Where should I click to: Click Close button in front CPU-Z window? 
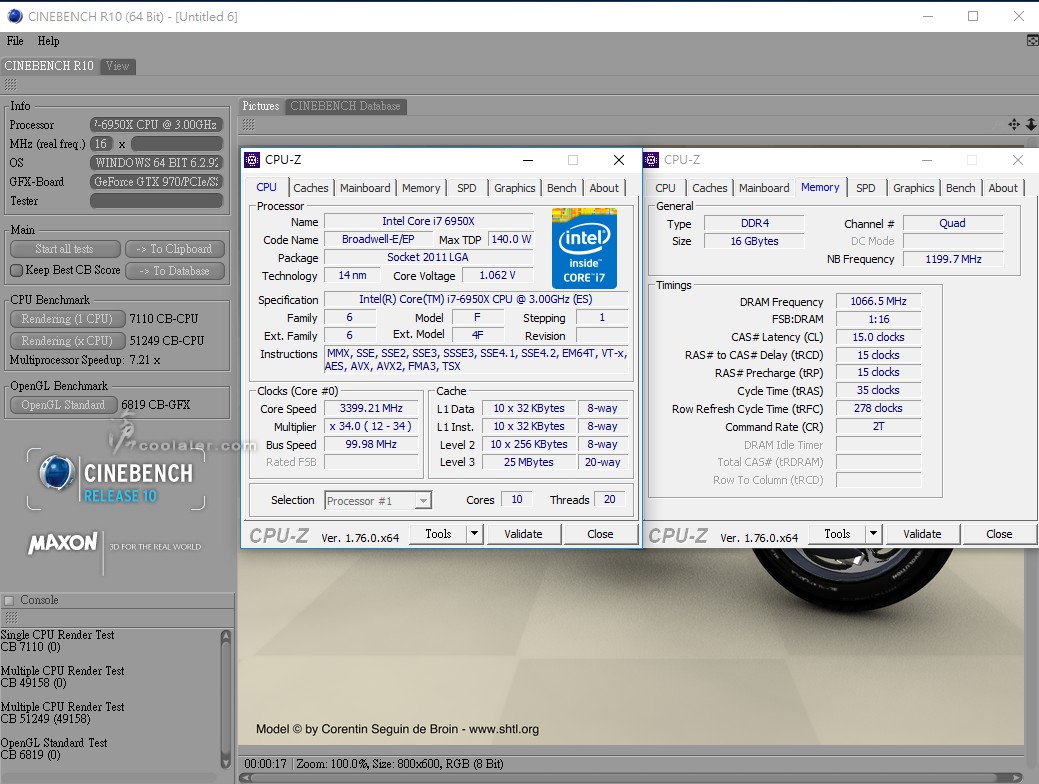(600, 533)
